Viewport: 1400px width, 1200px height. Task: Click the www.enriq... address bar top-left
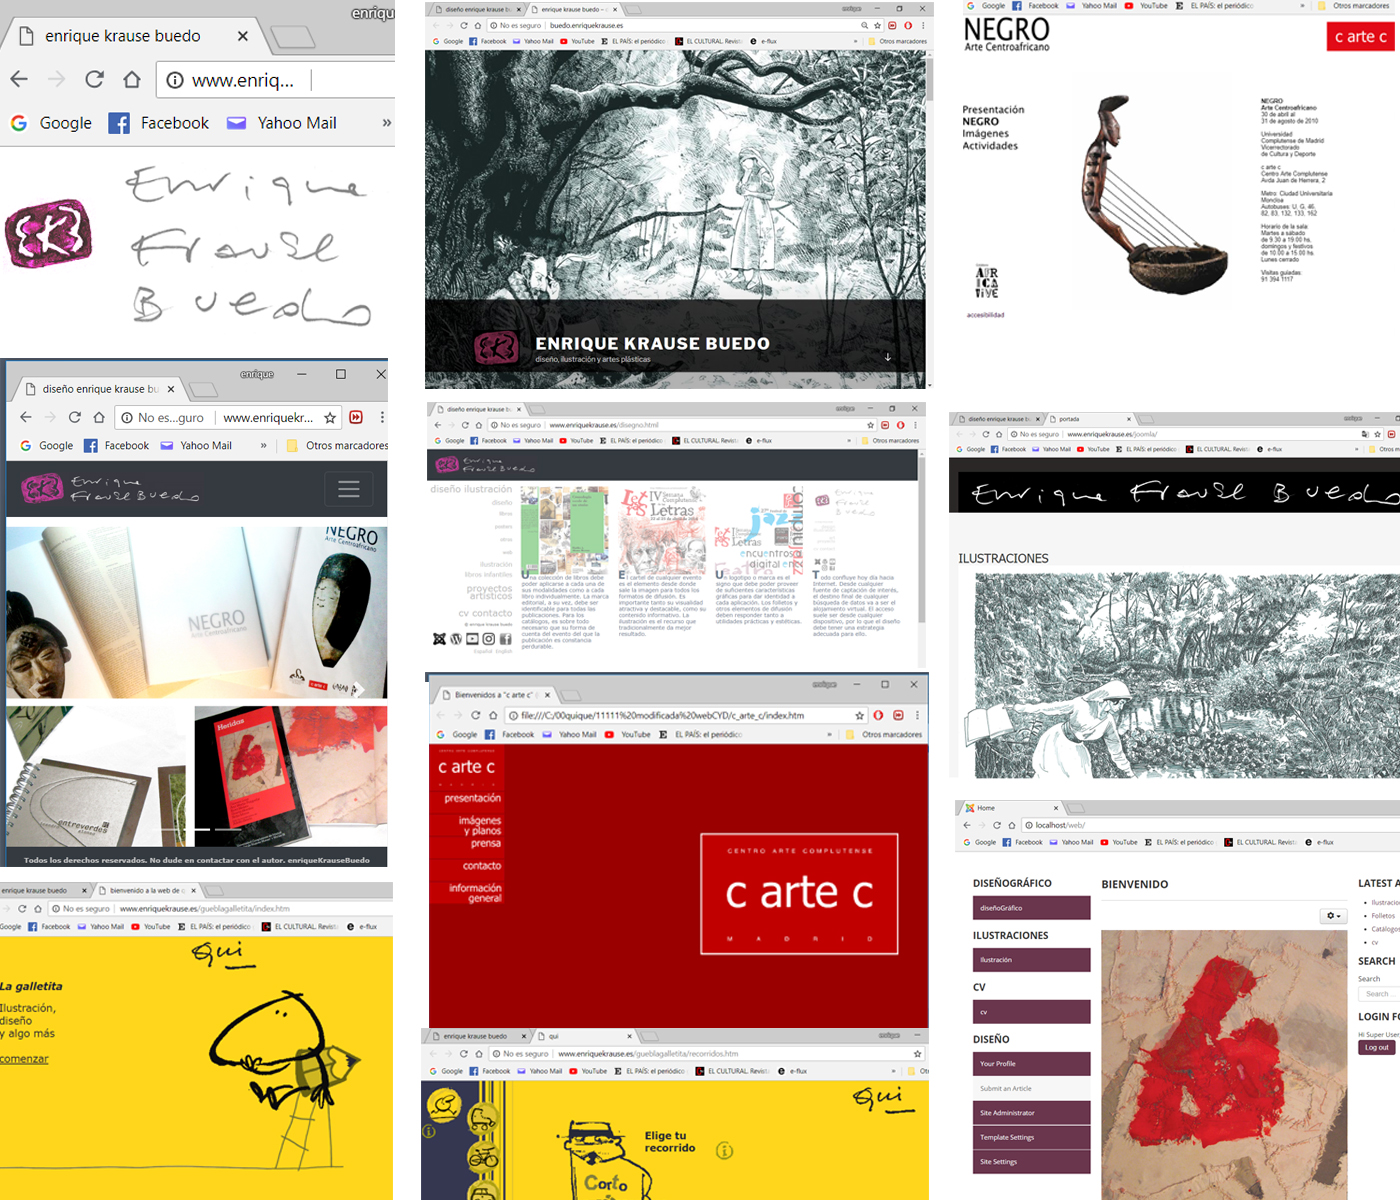coord(275,80)
